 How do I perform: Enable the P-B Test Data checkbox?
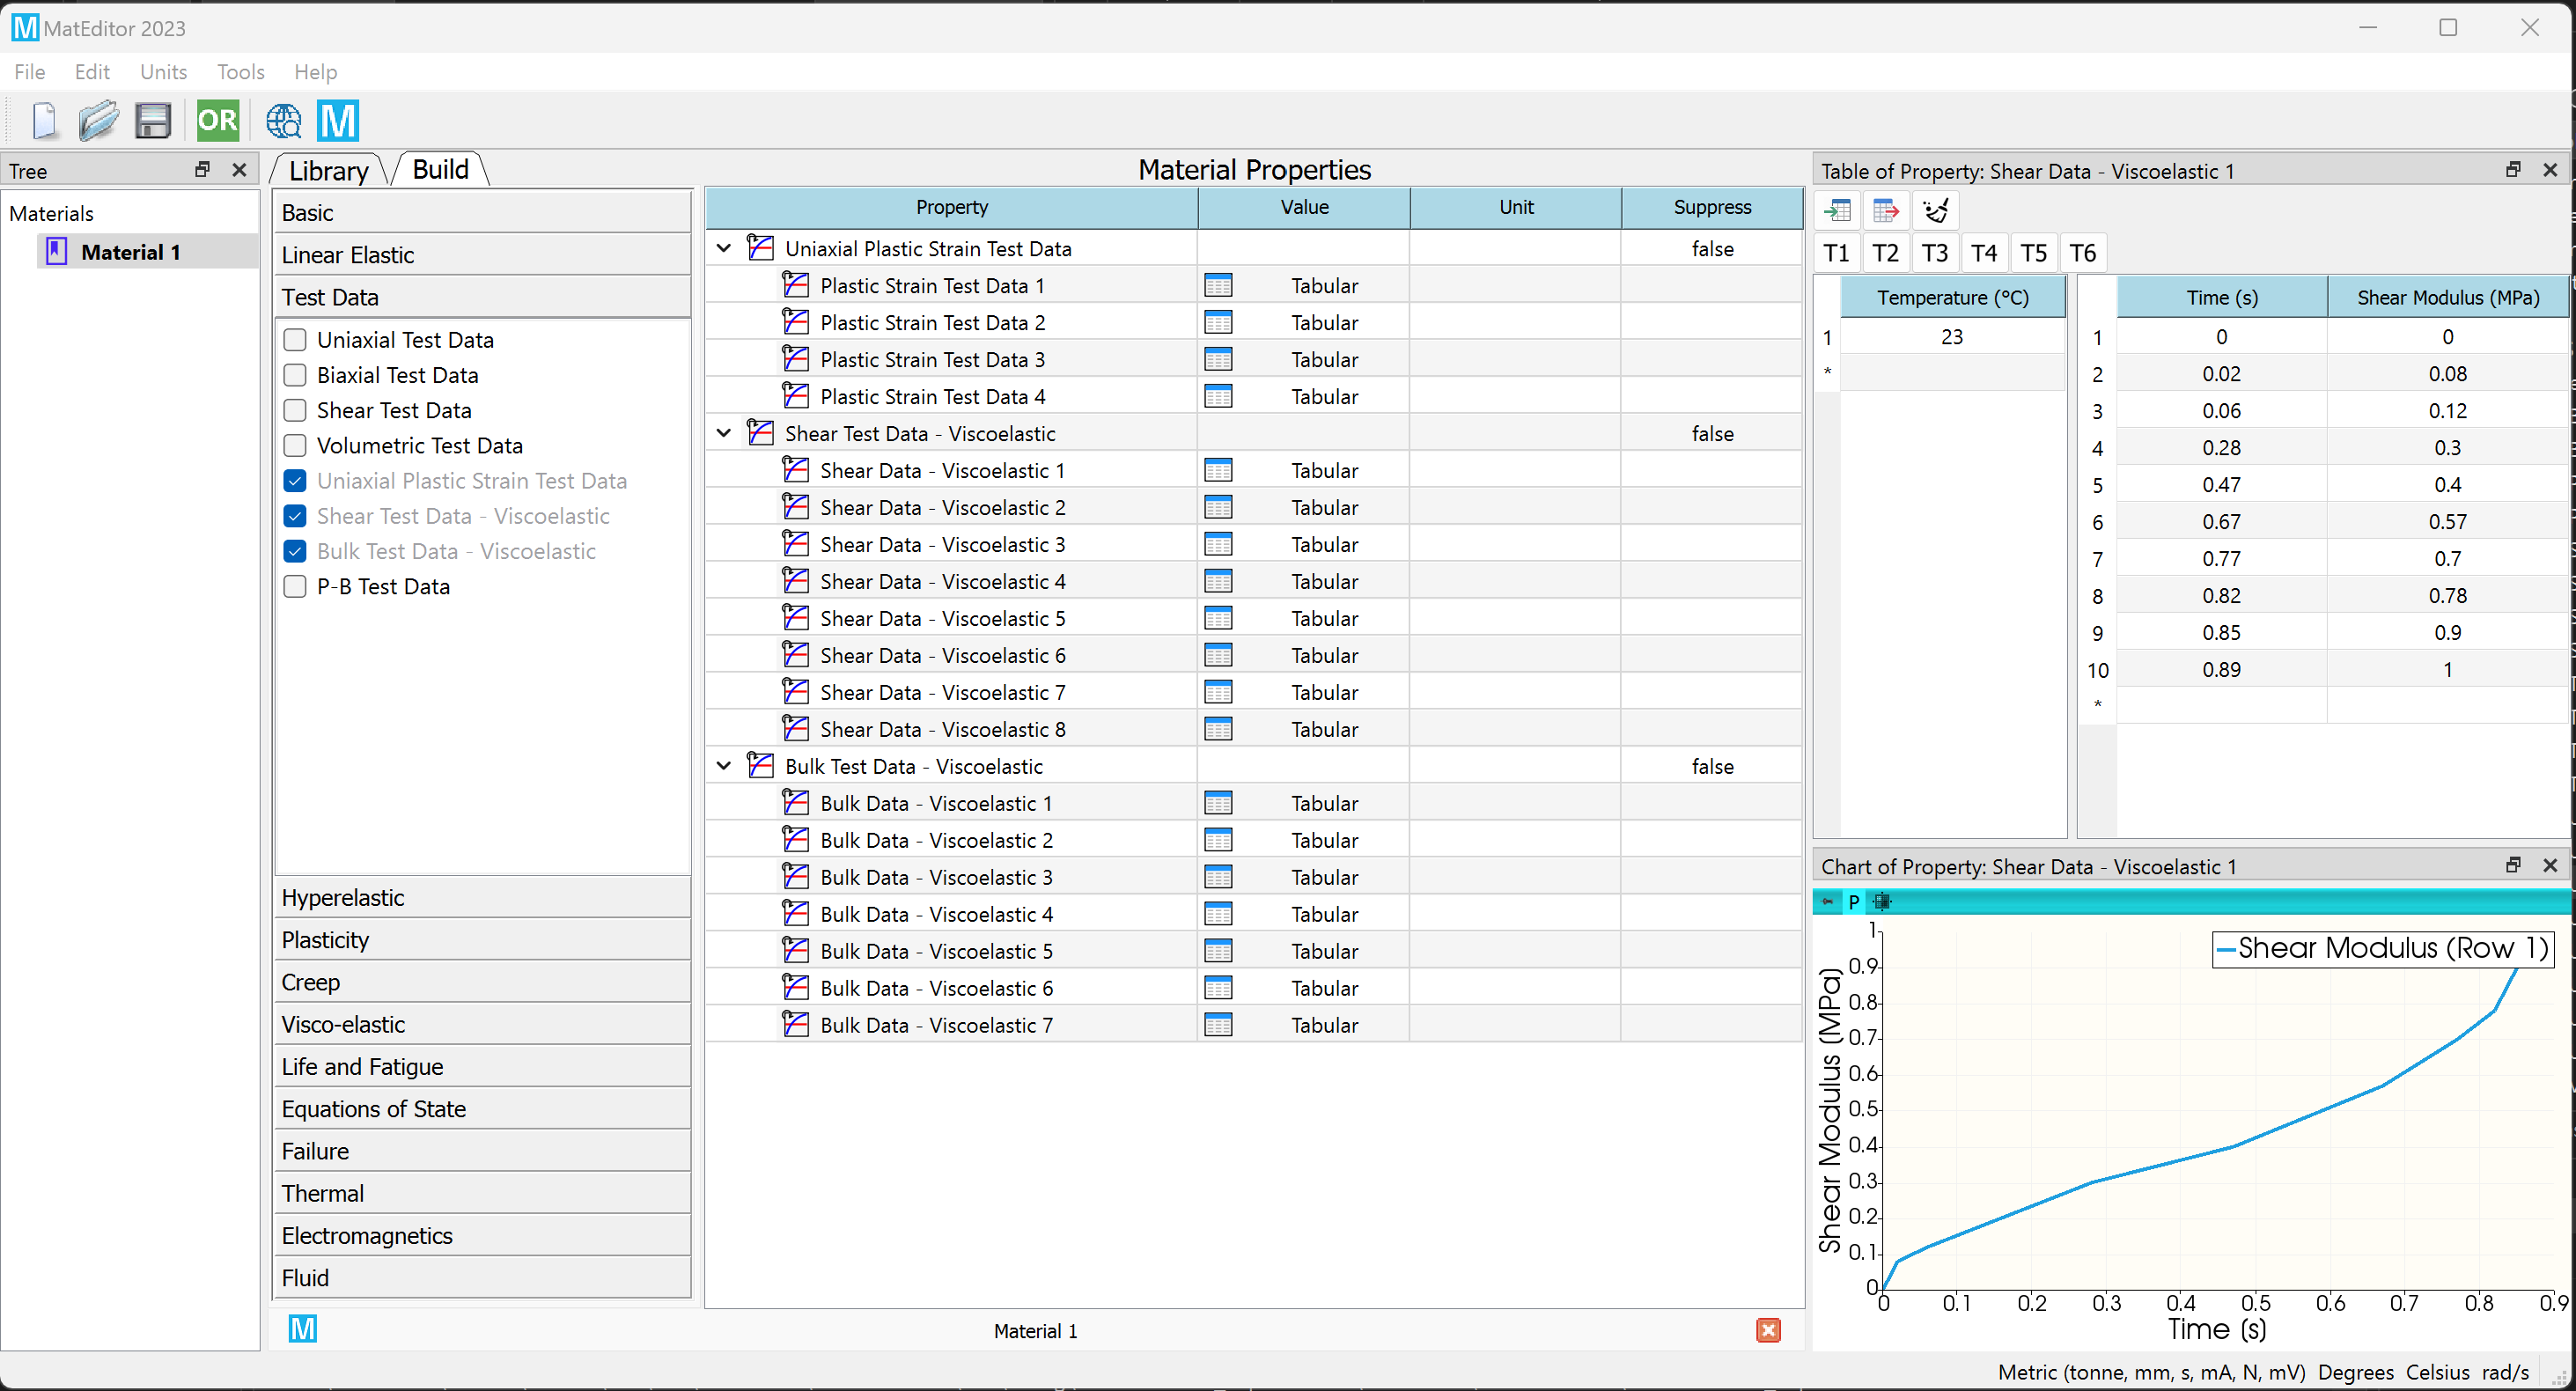(x=297, y=585)
